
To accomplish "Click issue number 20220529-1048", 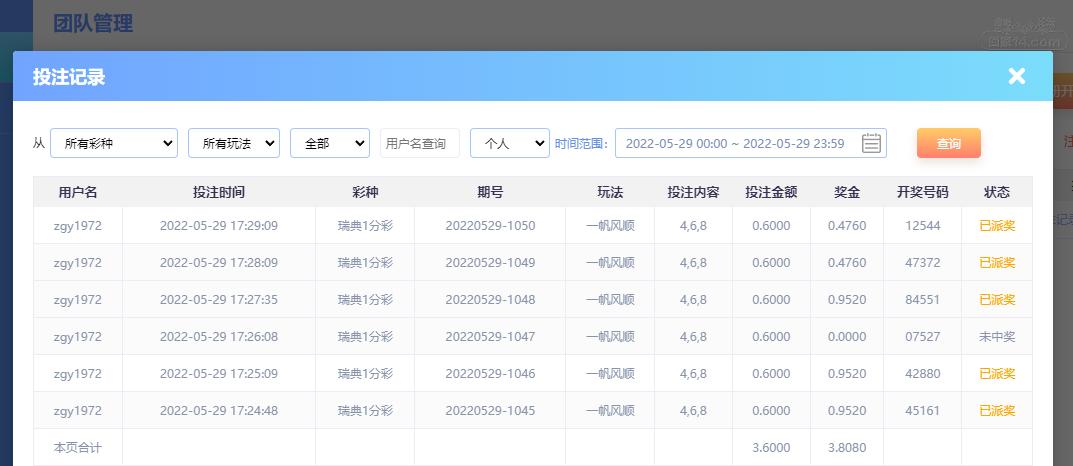I will tap(490, 300).
